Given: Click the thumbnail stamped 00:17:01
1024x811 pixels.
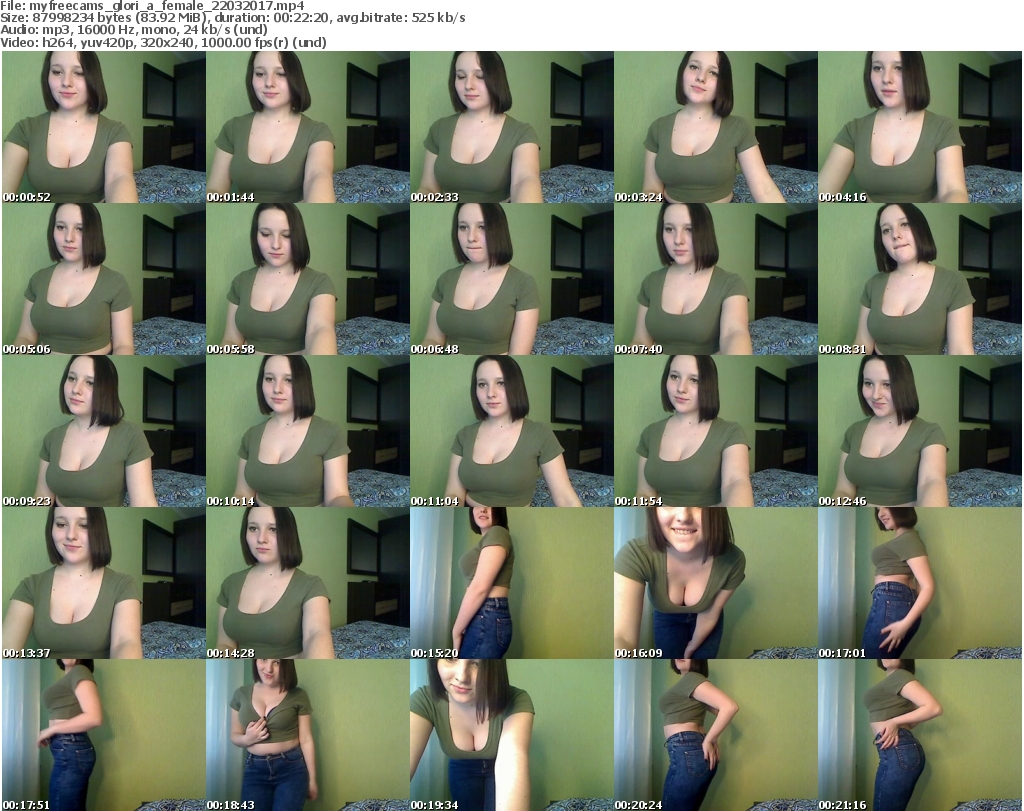Looking at the screenshot, I should click(x=920, y=583).
